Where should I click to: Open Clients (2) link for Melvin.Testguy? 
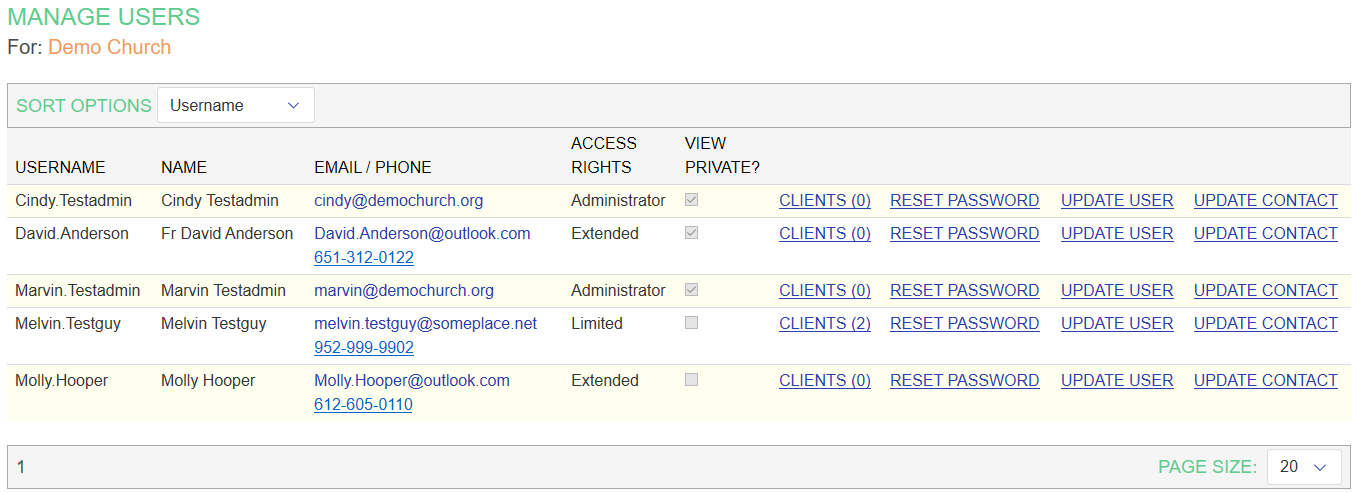[825, 324]
